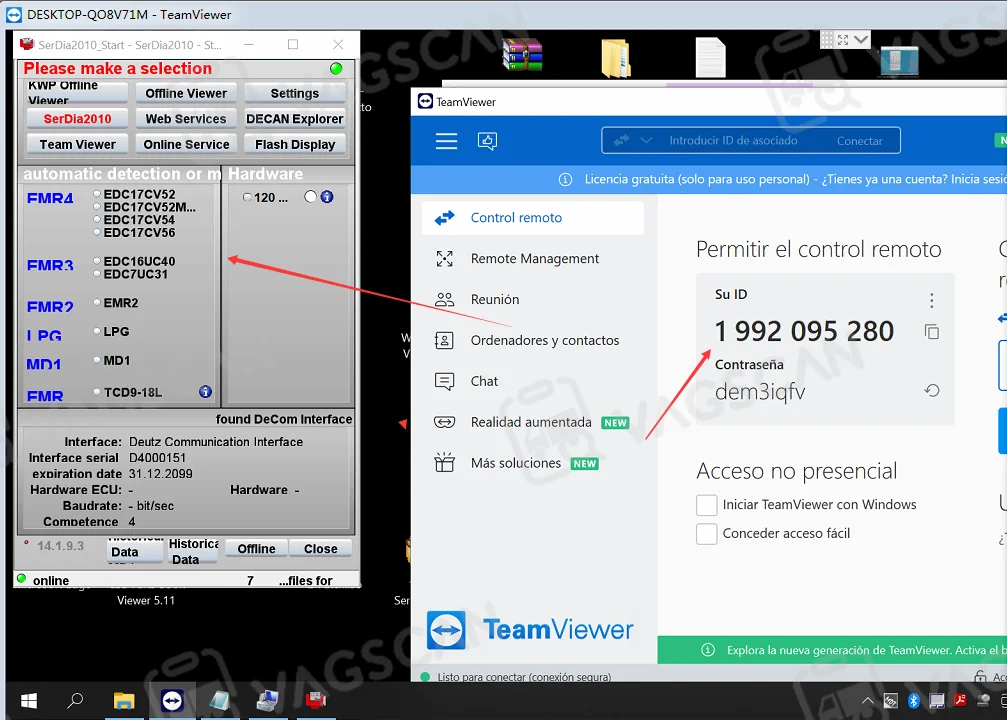Copy the TeamViewer ID with copy icon

932,332
